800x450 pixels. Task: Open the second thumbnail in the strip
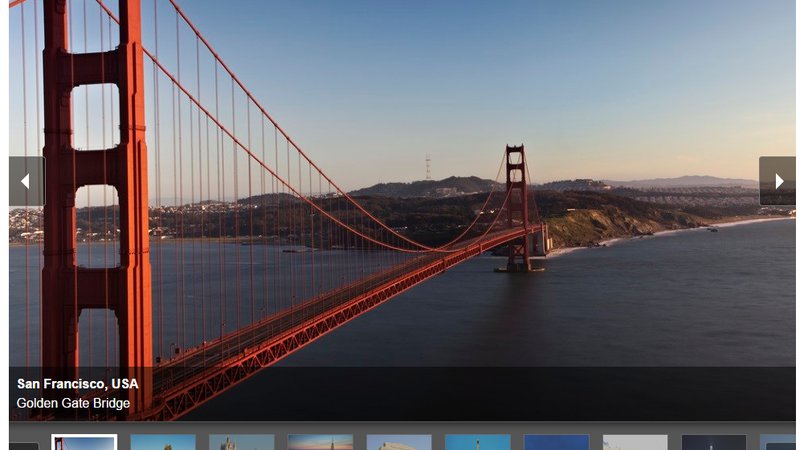click(x=163, y=442)
